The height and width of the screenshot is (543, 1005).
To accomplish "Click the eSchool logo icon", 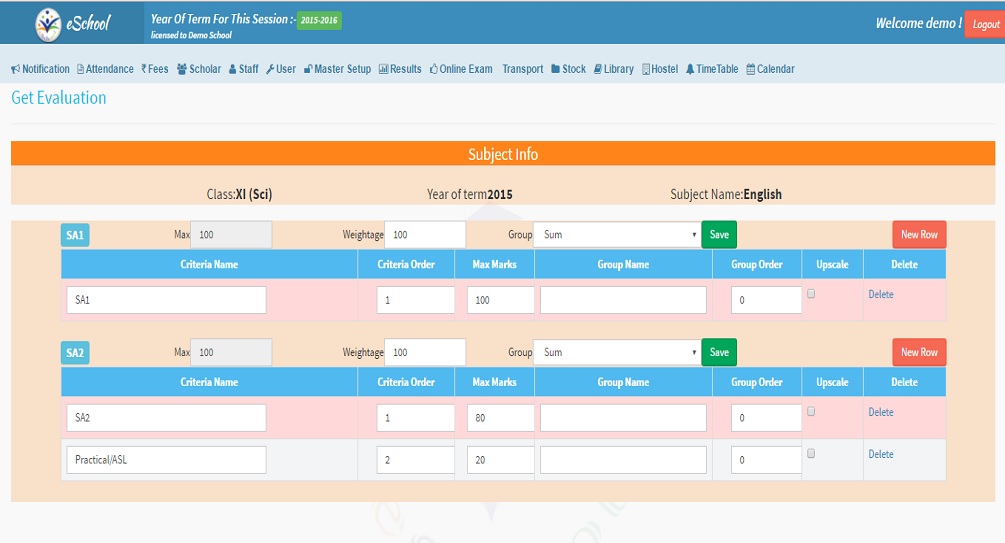I will click(x=47, y=22).
